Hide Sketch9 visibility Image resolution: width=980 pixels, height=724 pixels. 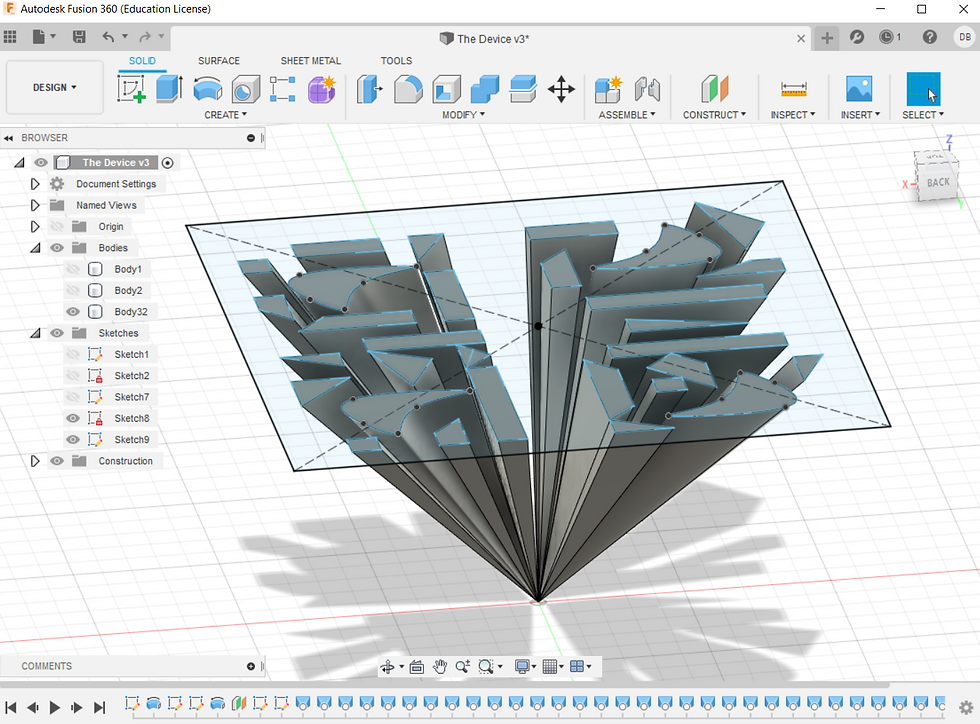click(x=73, y=440)
